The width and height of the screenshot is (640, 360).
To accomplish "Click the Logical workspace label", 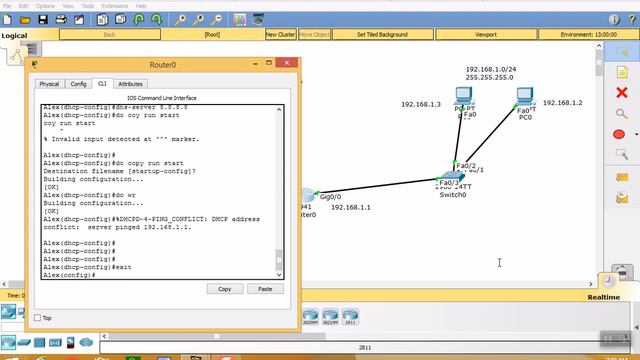I will click(14, 36).
